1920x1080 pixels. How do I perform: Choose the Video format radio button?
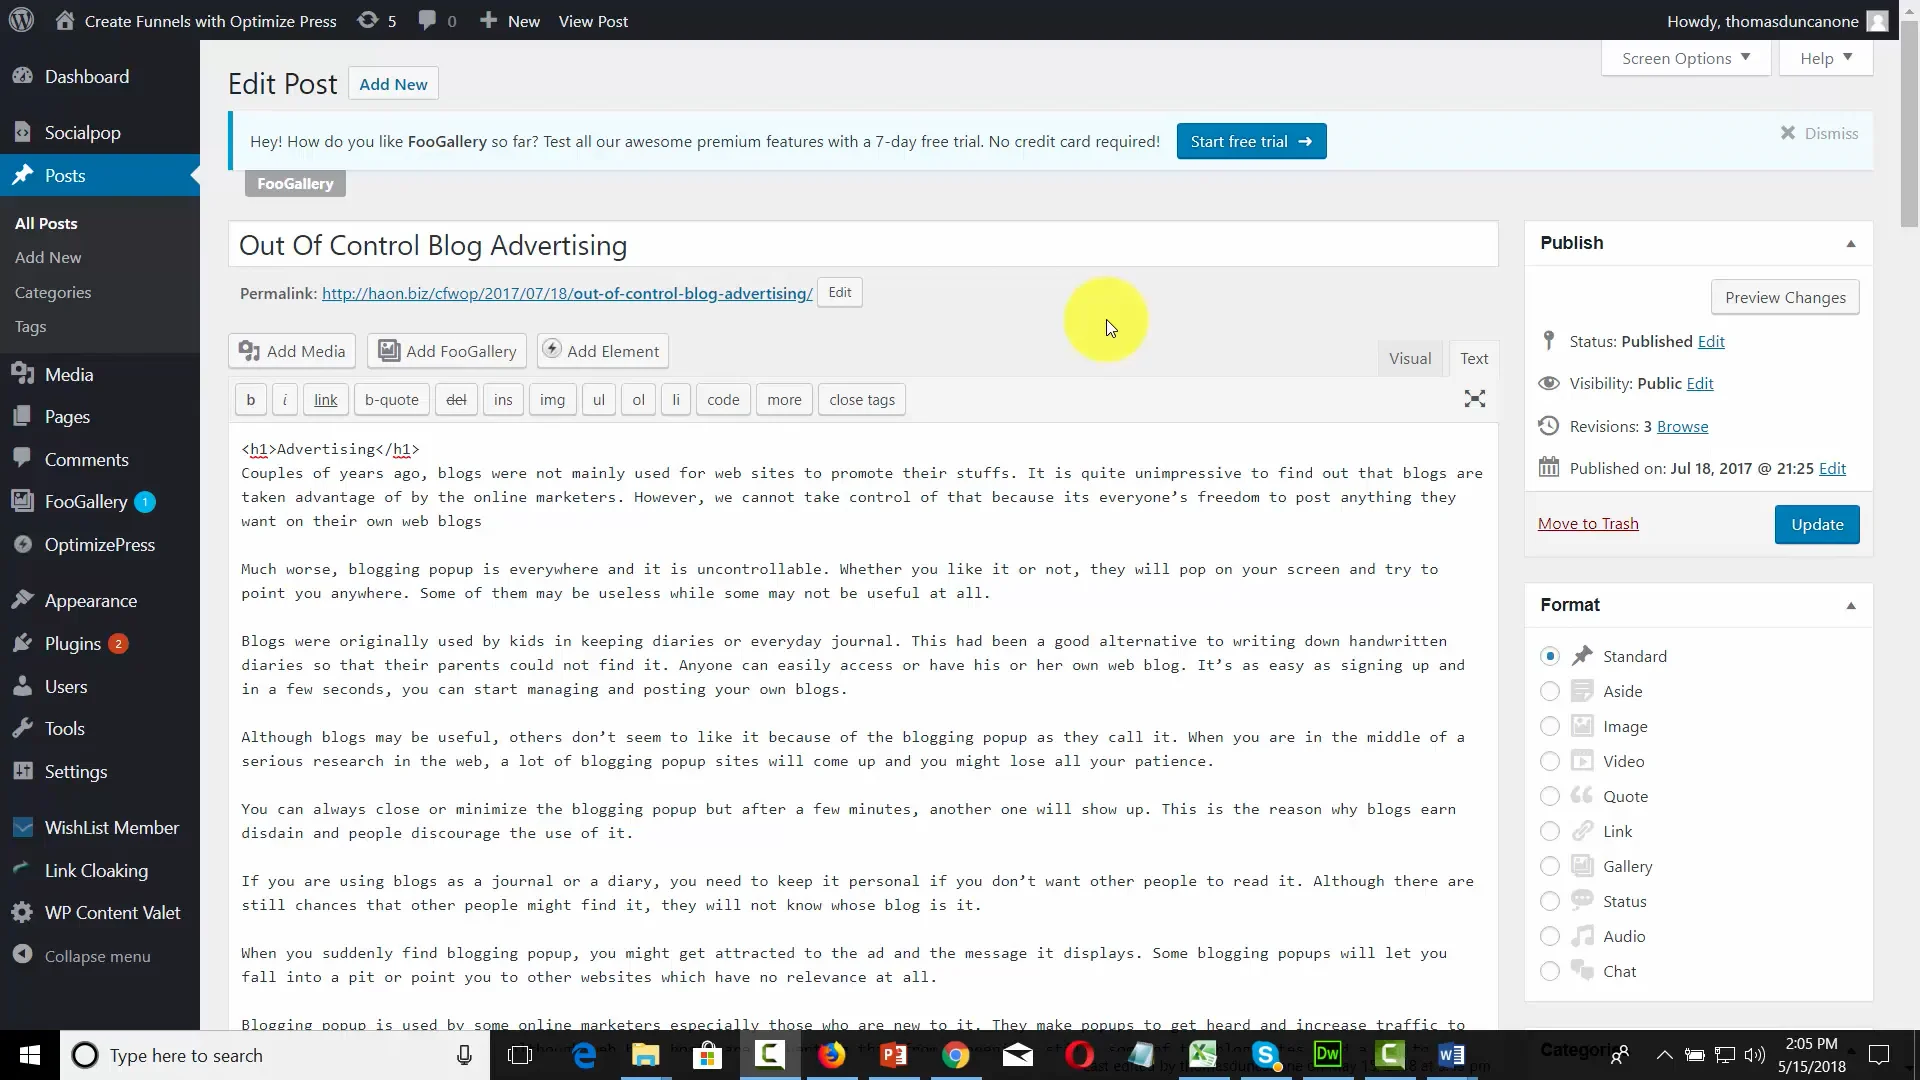(1550, 762)
